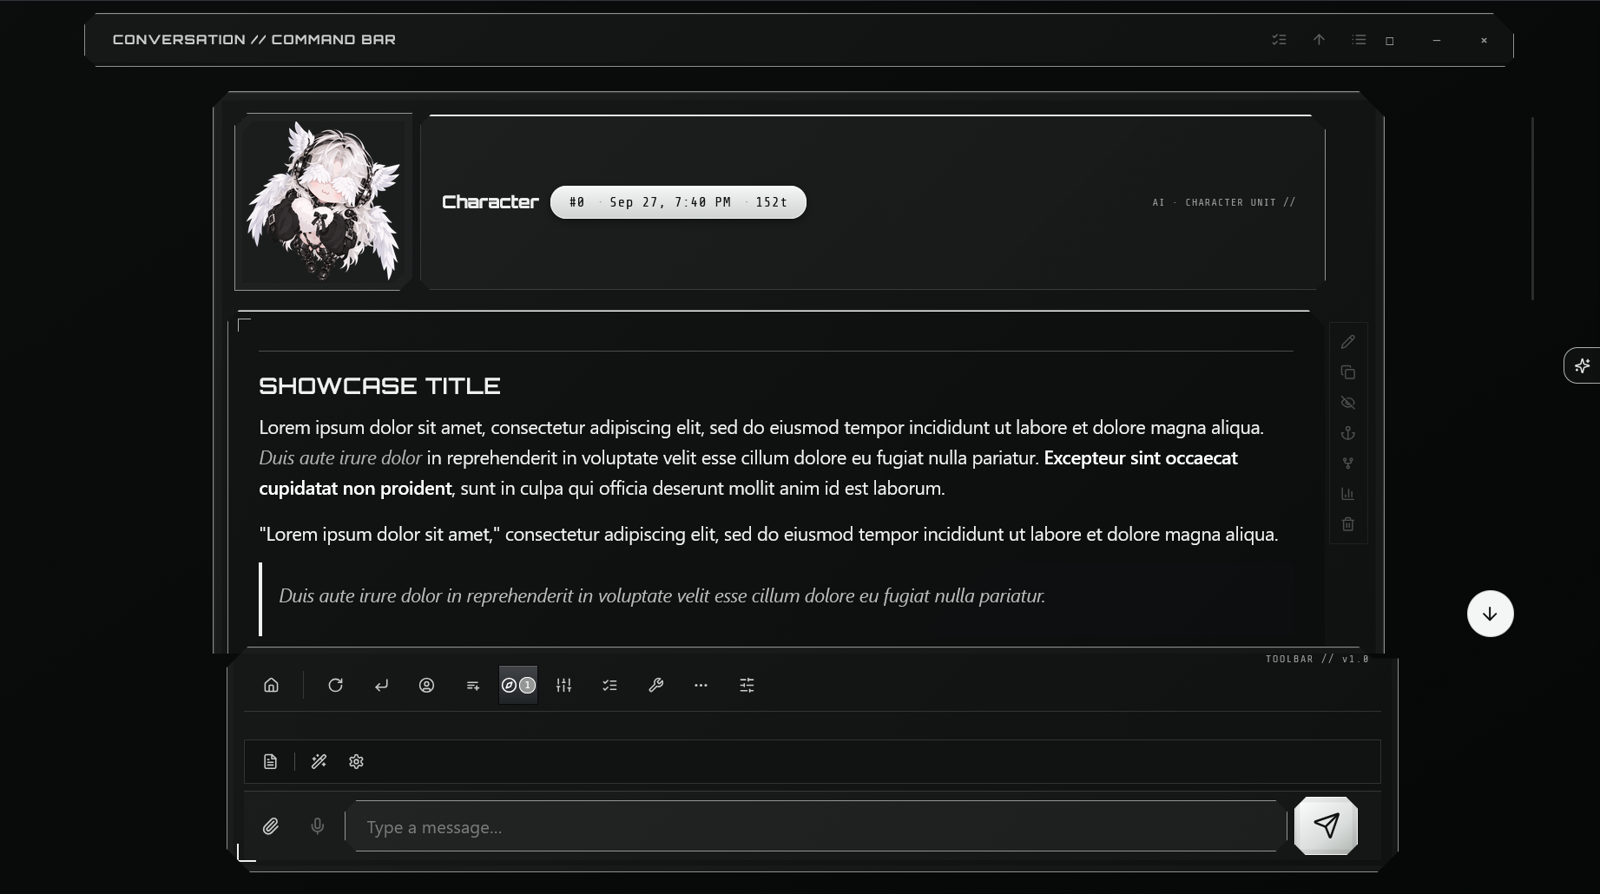1600x894 pixels.
Task: Open the wrench tools icon
Action: pyautogui.click(x=656, y=685)
